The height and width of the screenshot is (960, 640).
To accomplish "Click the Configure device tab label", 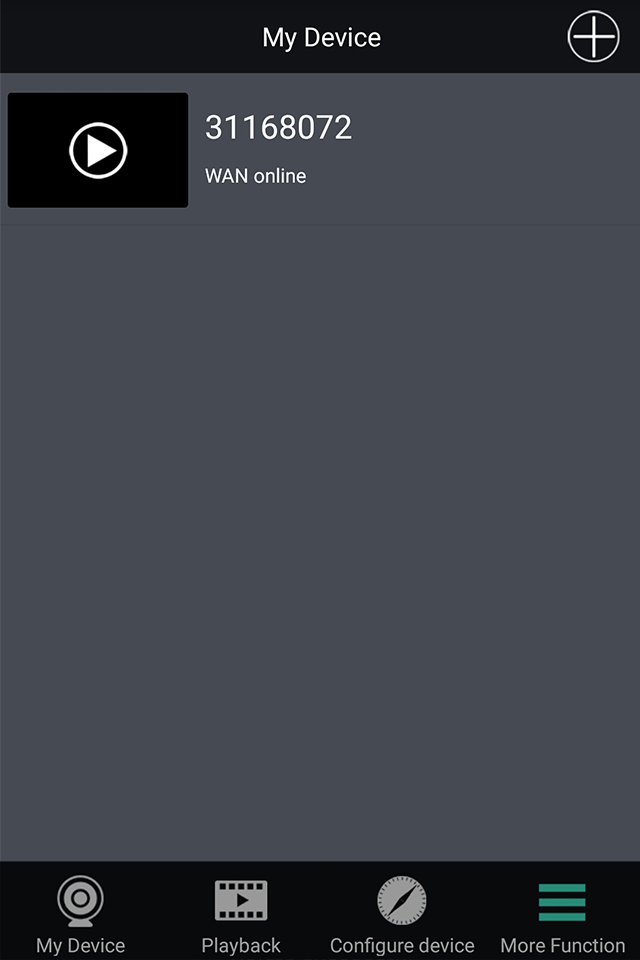I will (x=402, y=945).
